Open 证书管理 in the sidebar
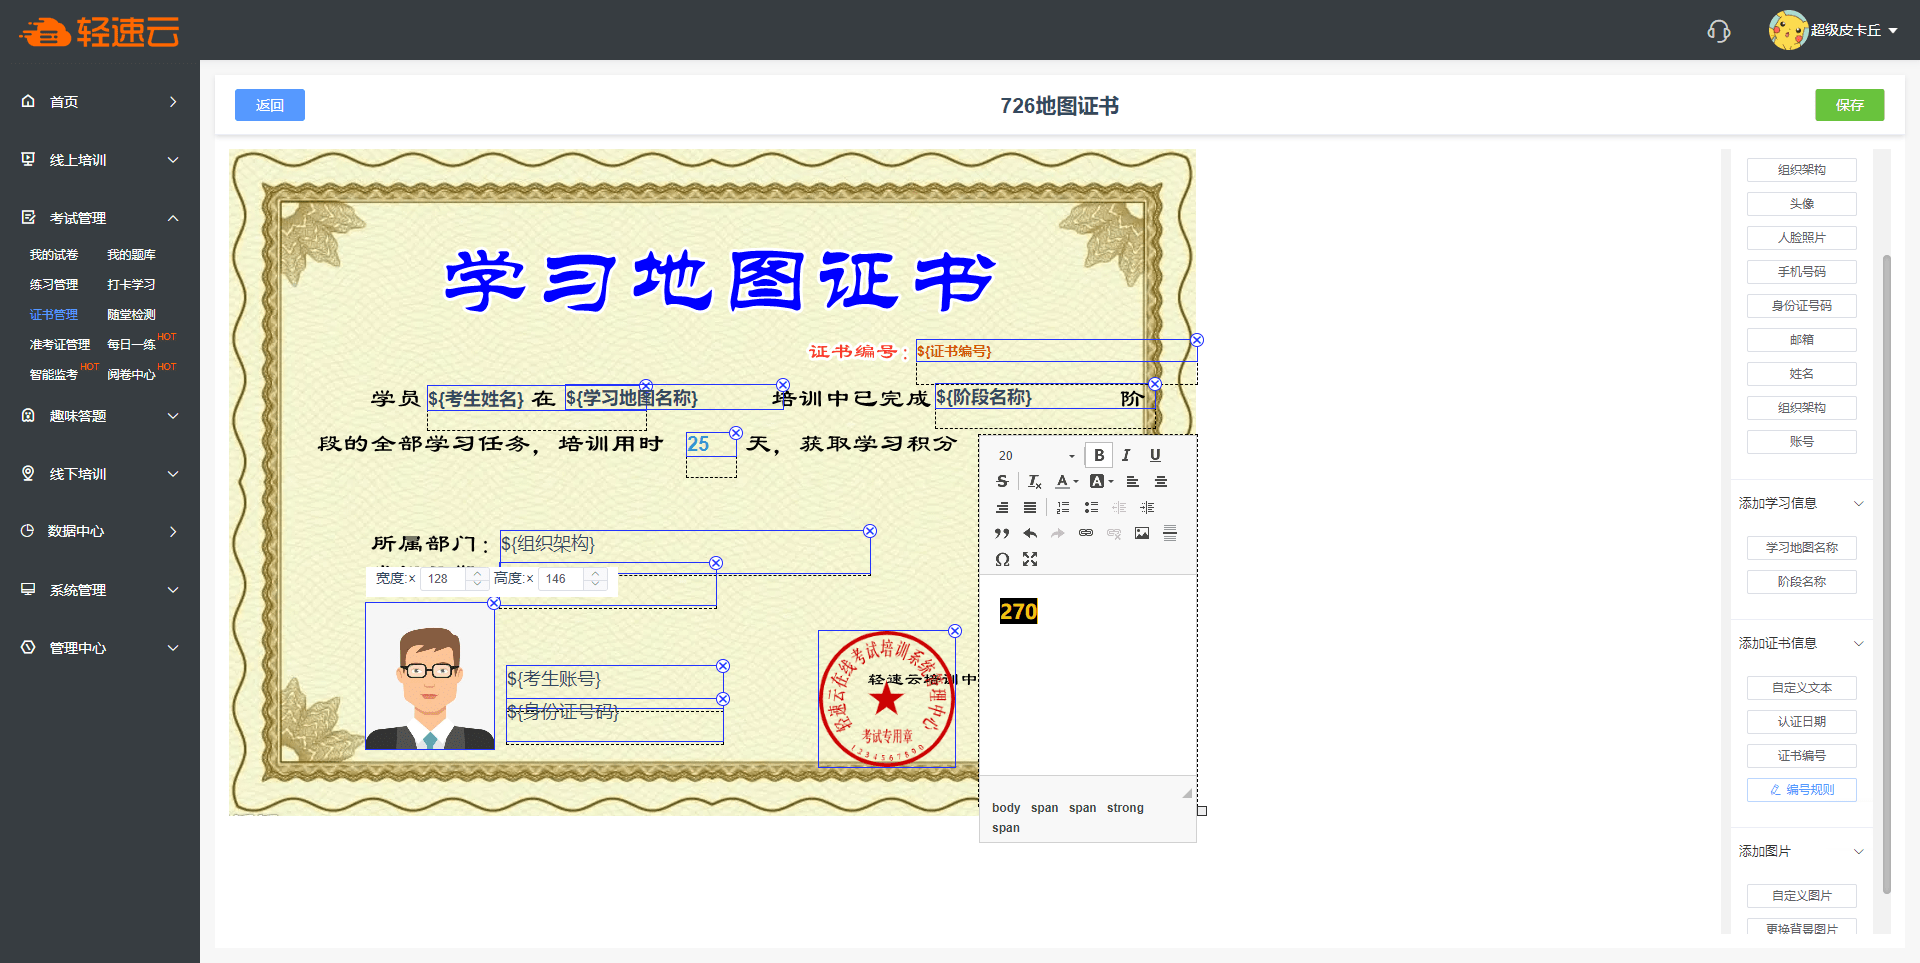Image resolution: width=1920 pixels, height=963 pixels. (54, 314)
